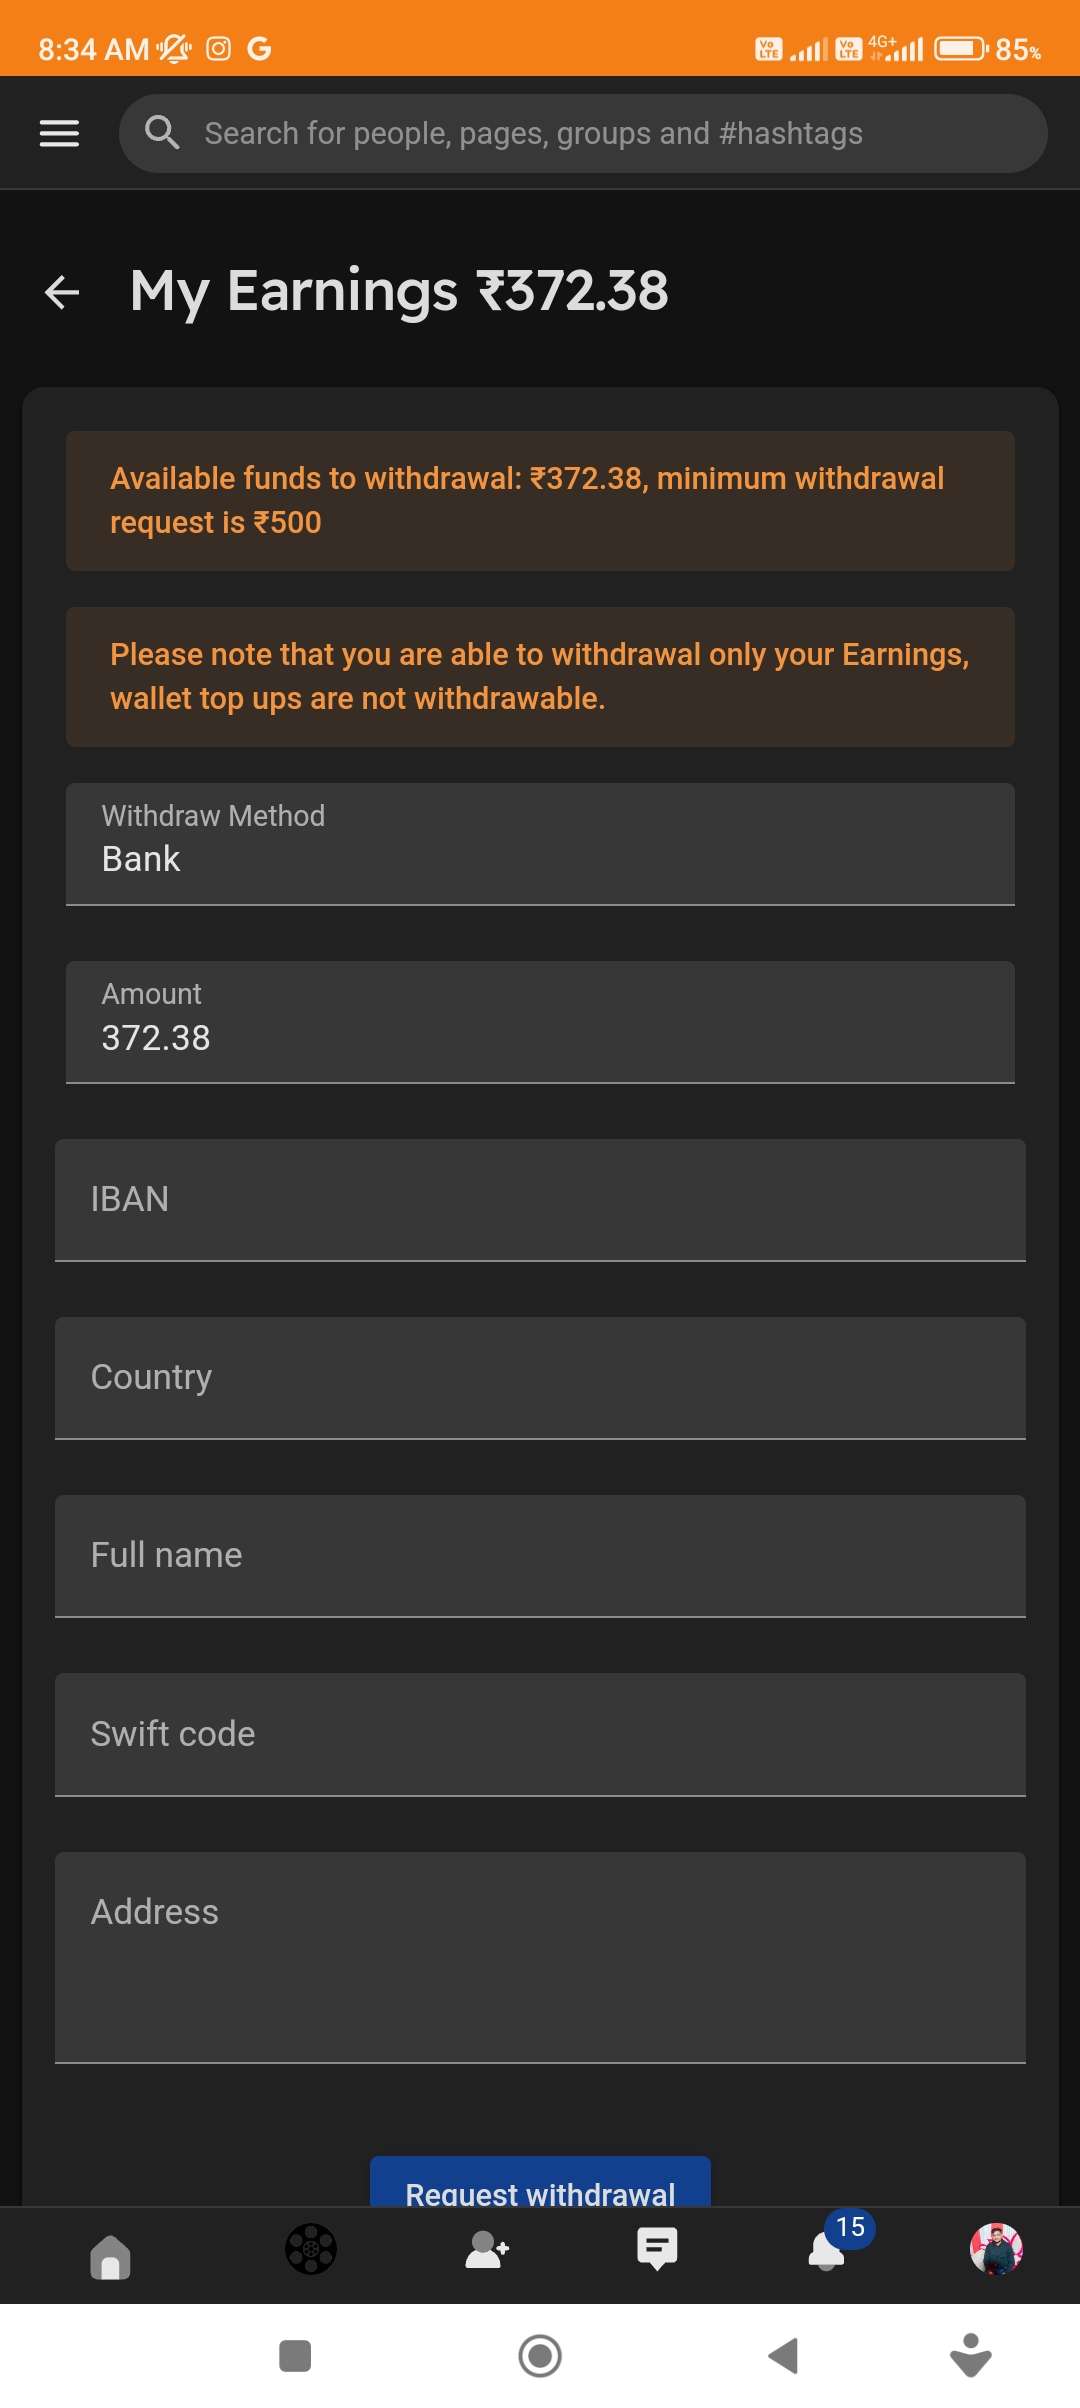Tap the search magnifier icon

tap(162, 133)
